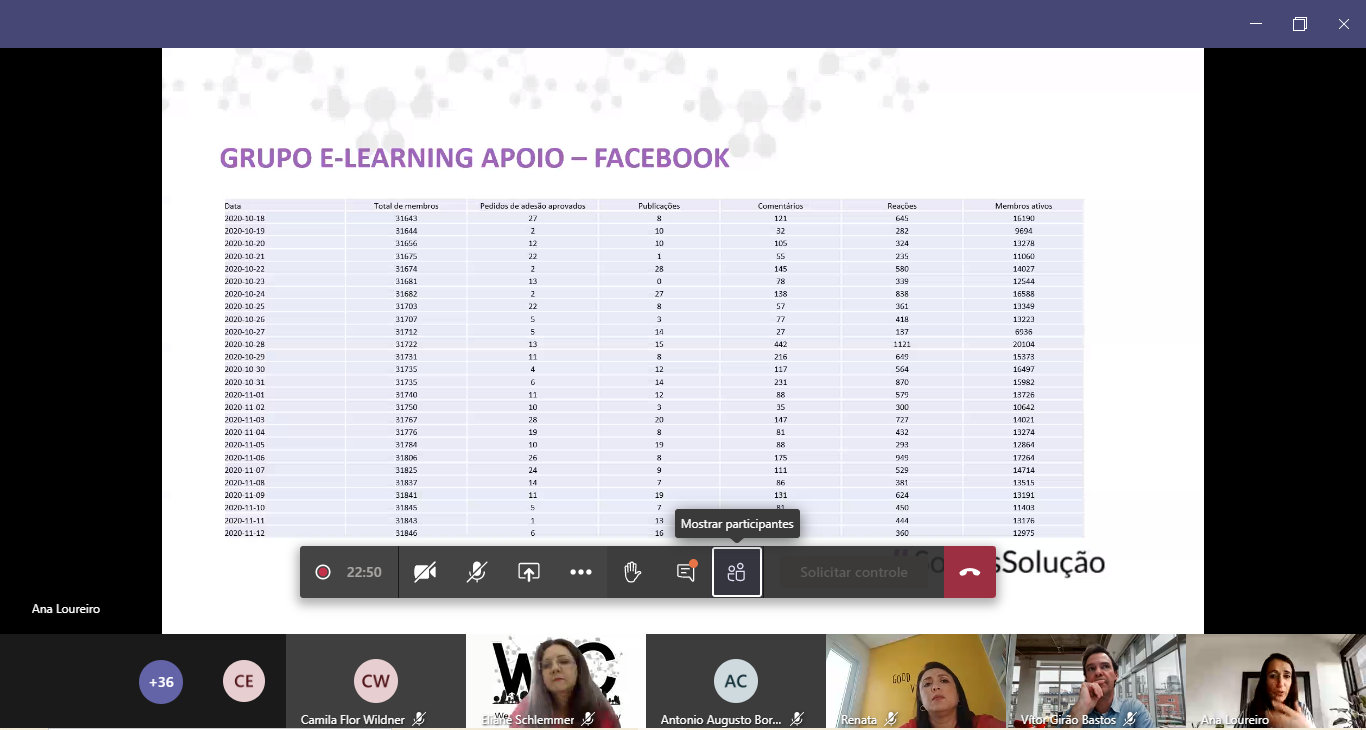Click date cell 2020-10-28

tap(245, 344)
